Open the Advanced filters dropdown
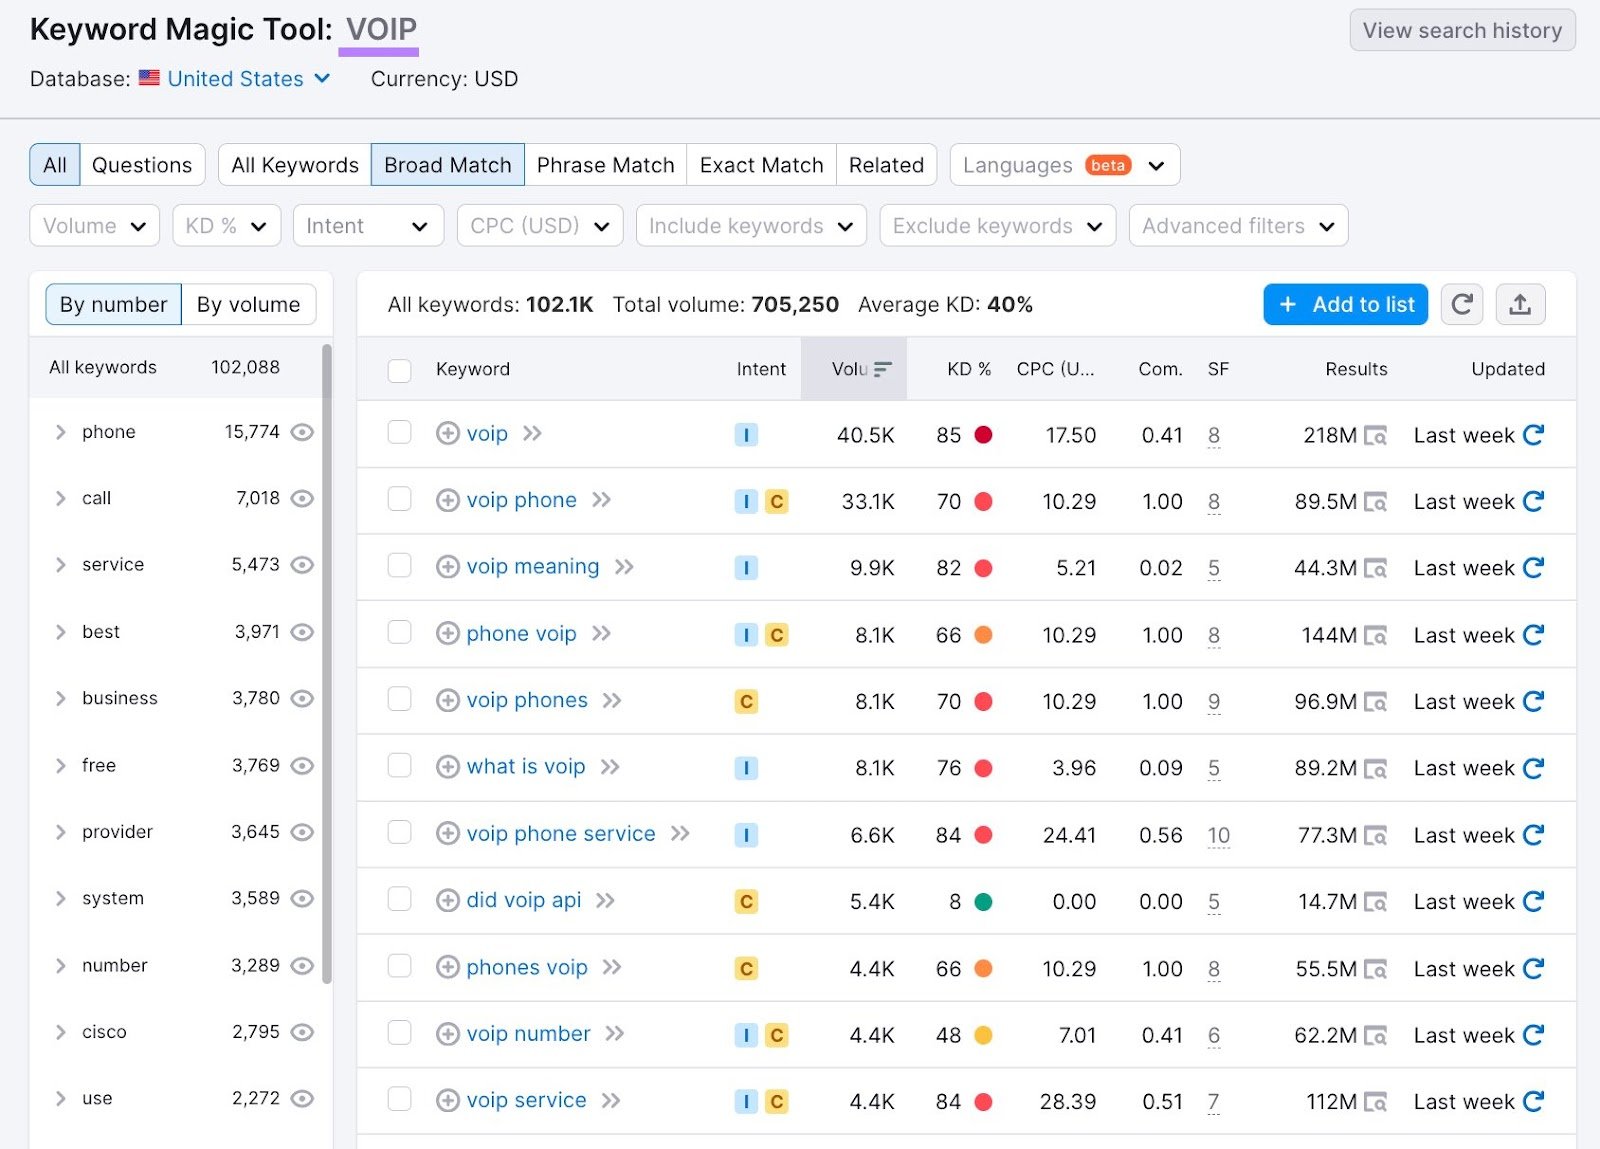Image resolution: width=1600 pixels, height=1149 pixels. click(x=1237, y=225)
